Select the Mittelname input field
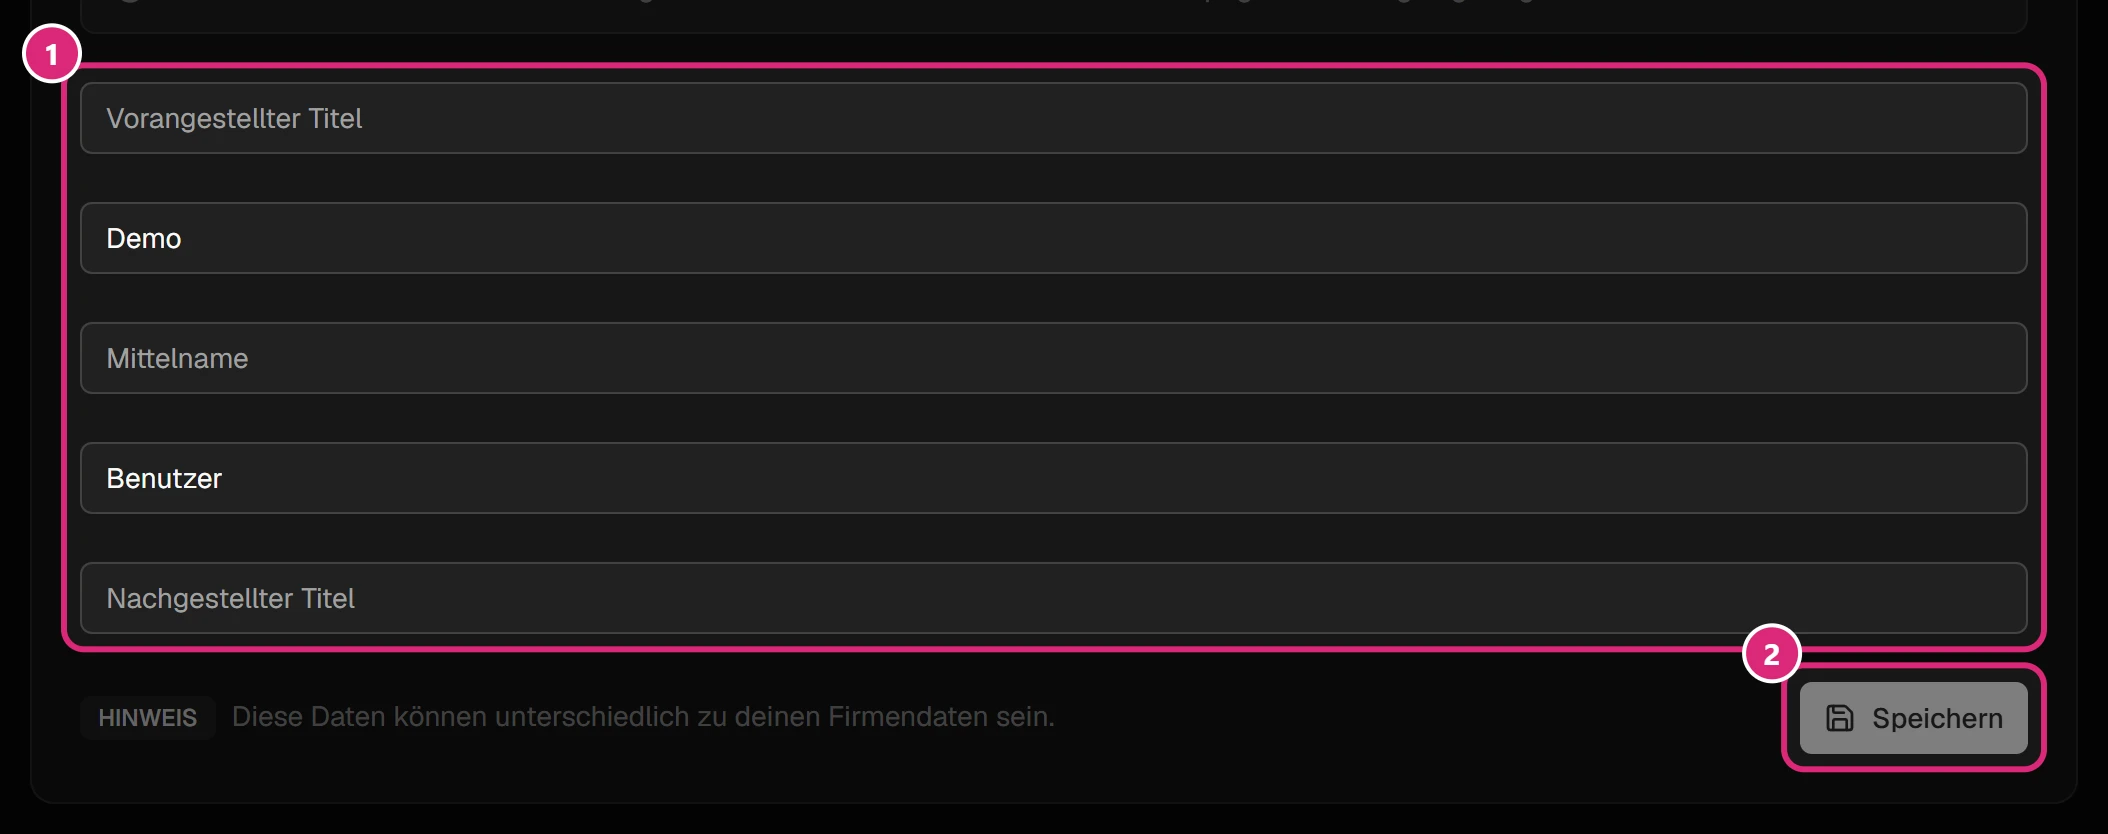The height and width of the screenshot is (834, 2108). [x=1054, y=358]
